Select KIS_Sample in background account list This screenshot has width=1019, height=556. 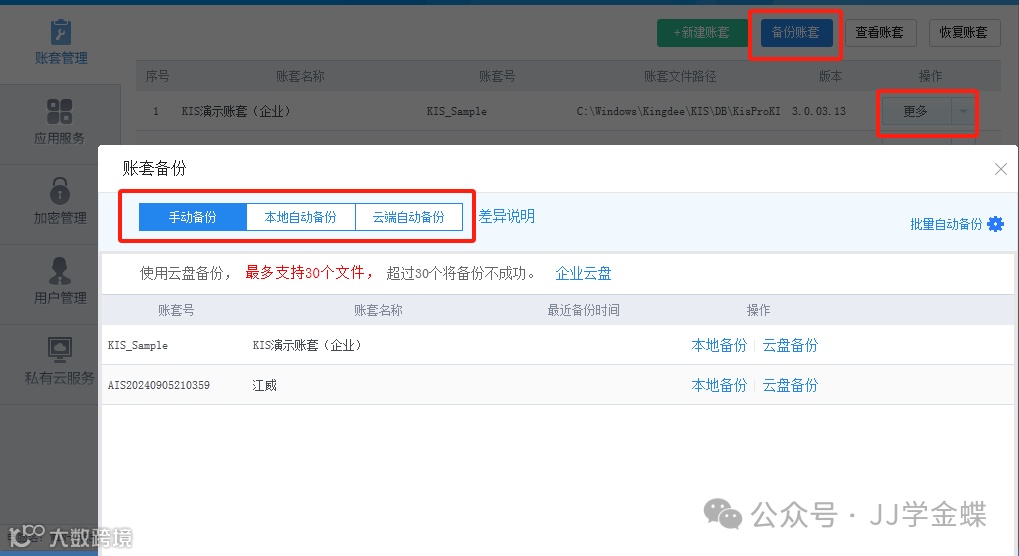coord(457,111)
